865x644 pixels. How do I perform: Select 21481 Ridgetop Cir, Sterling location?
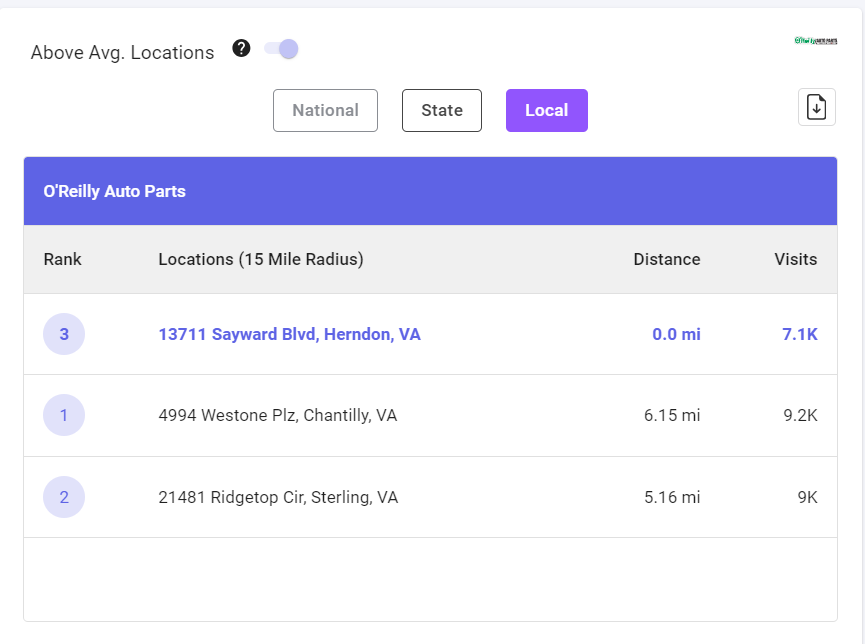278,497
